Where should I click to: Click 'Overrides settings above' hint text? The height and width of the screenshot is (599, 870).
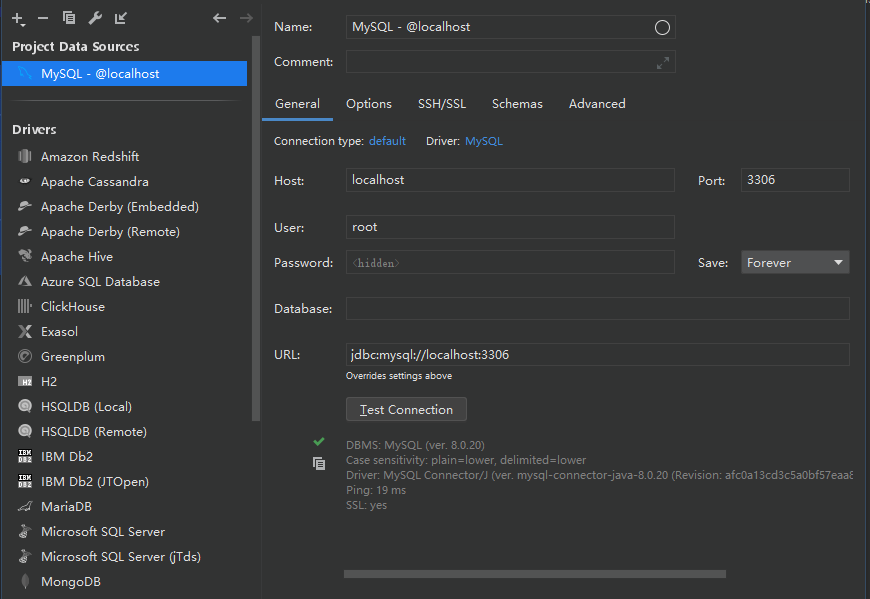(399, 376)
